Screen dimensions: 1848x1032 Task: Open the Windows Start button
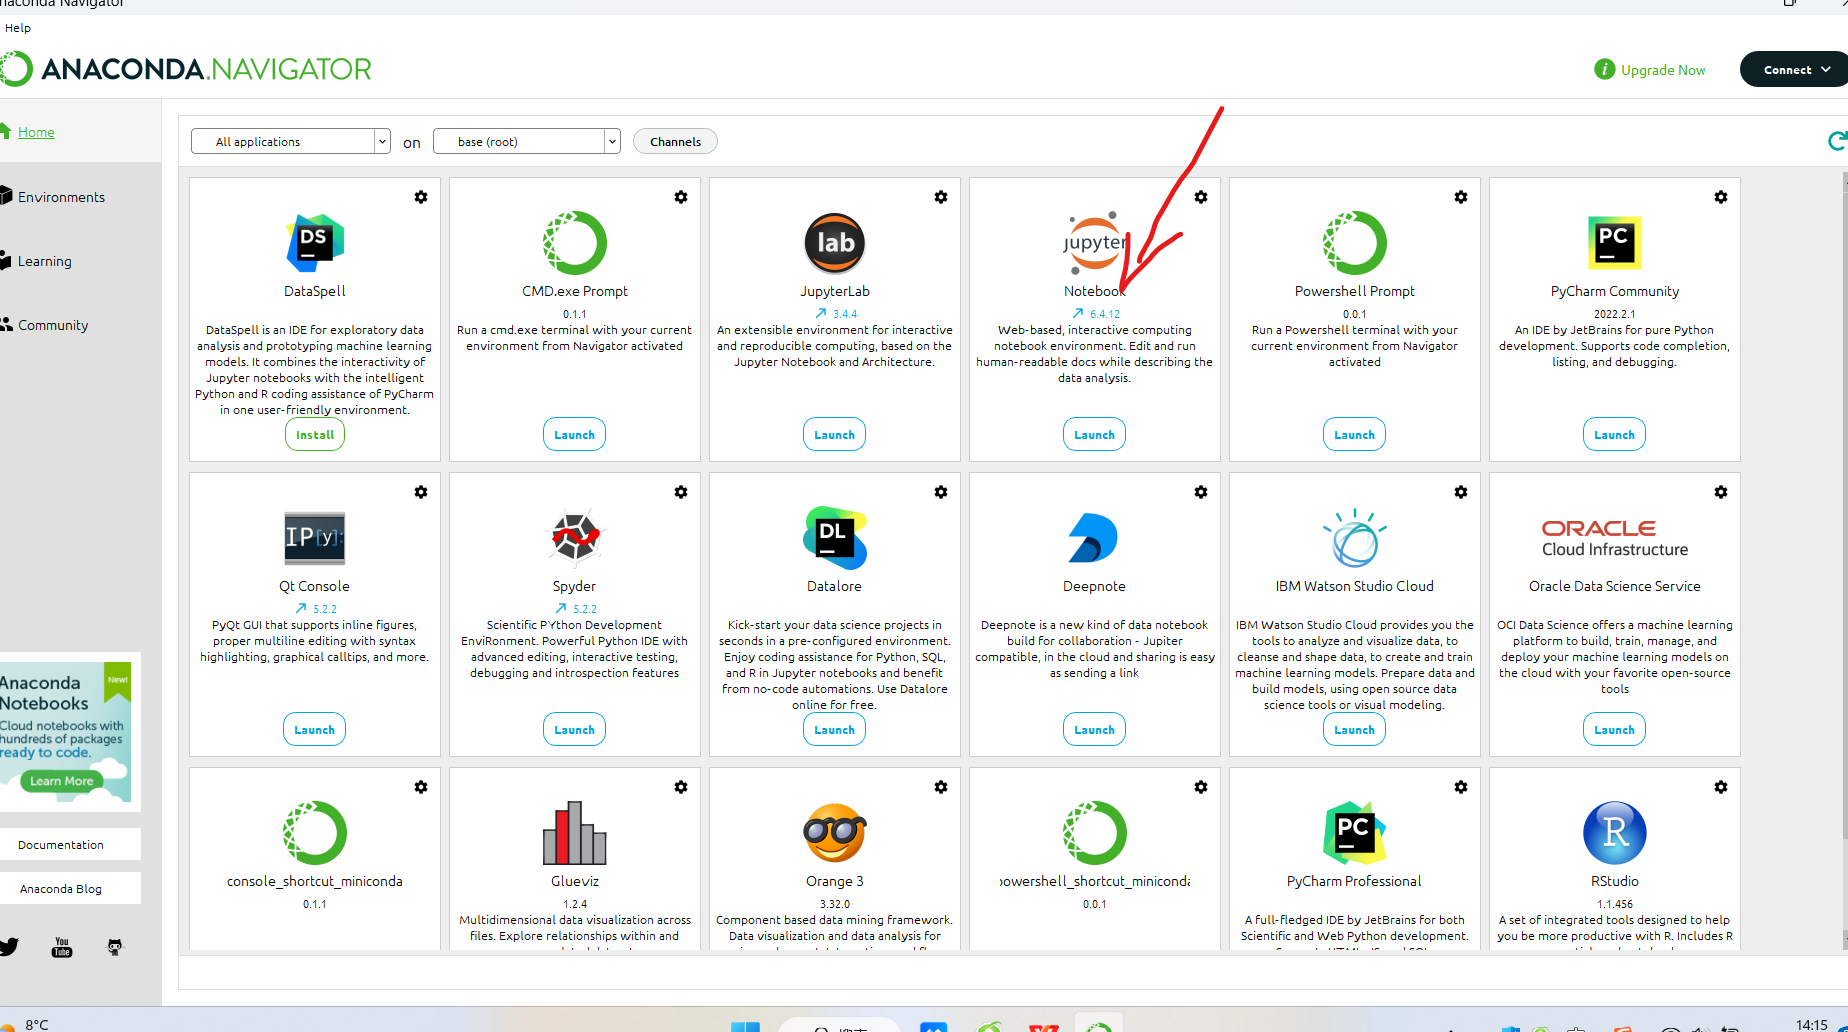pos(745,1026)
